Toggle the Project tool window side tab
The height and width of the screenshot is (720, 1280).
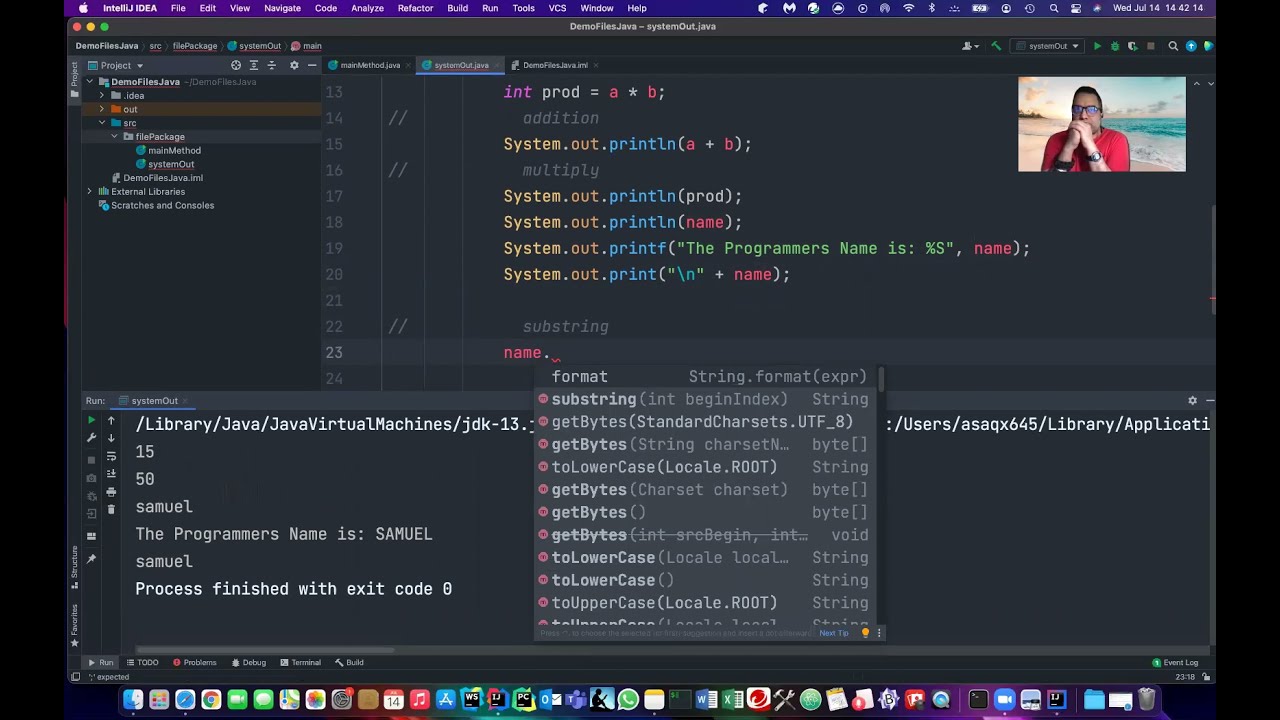[x=74, y=79]
